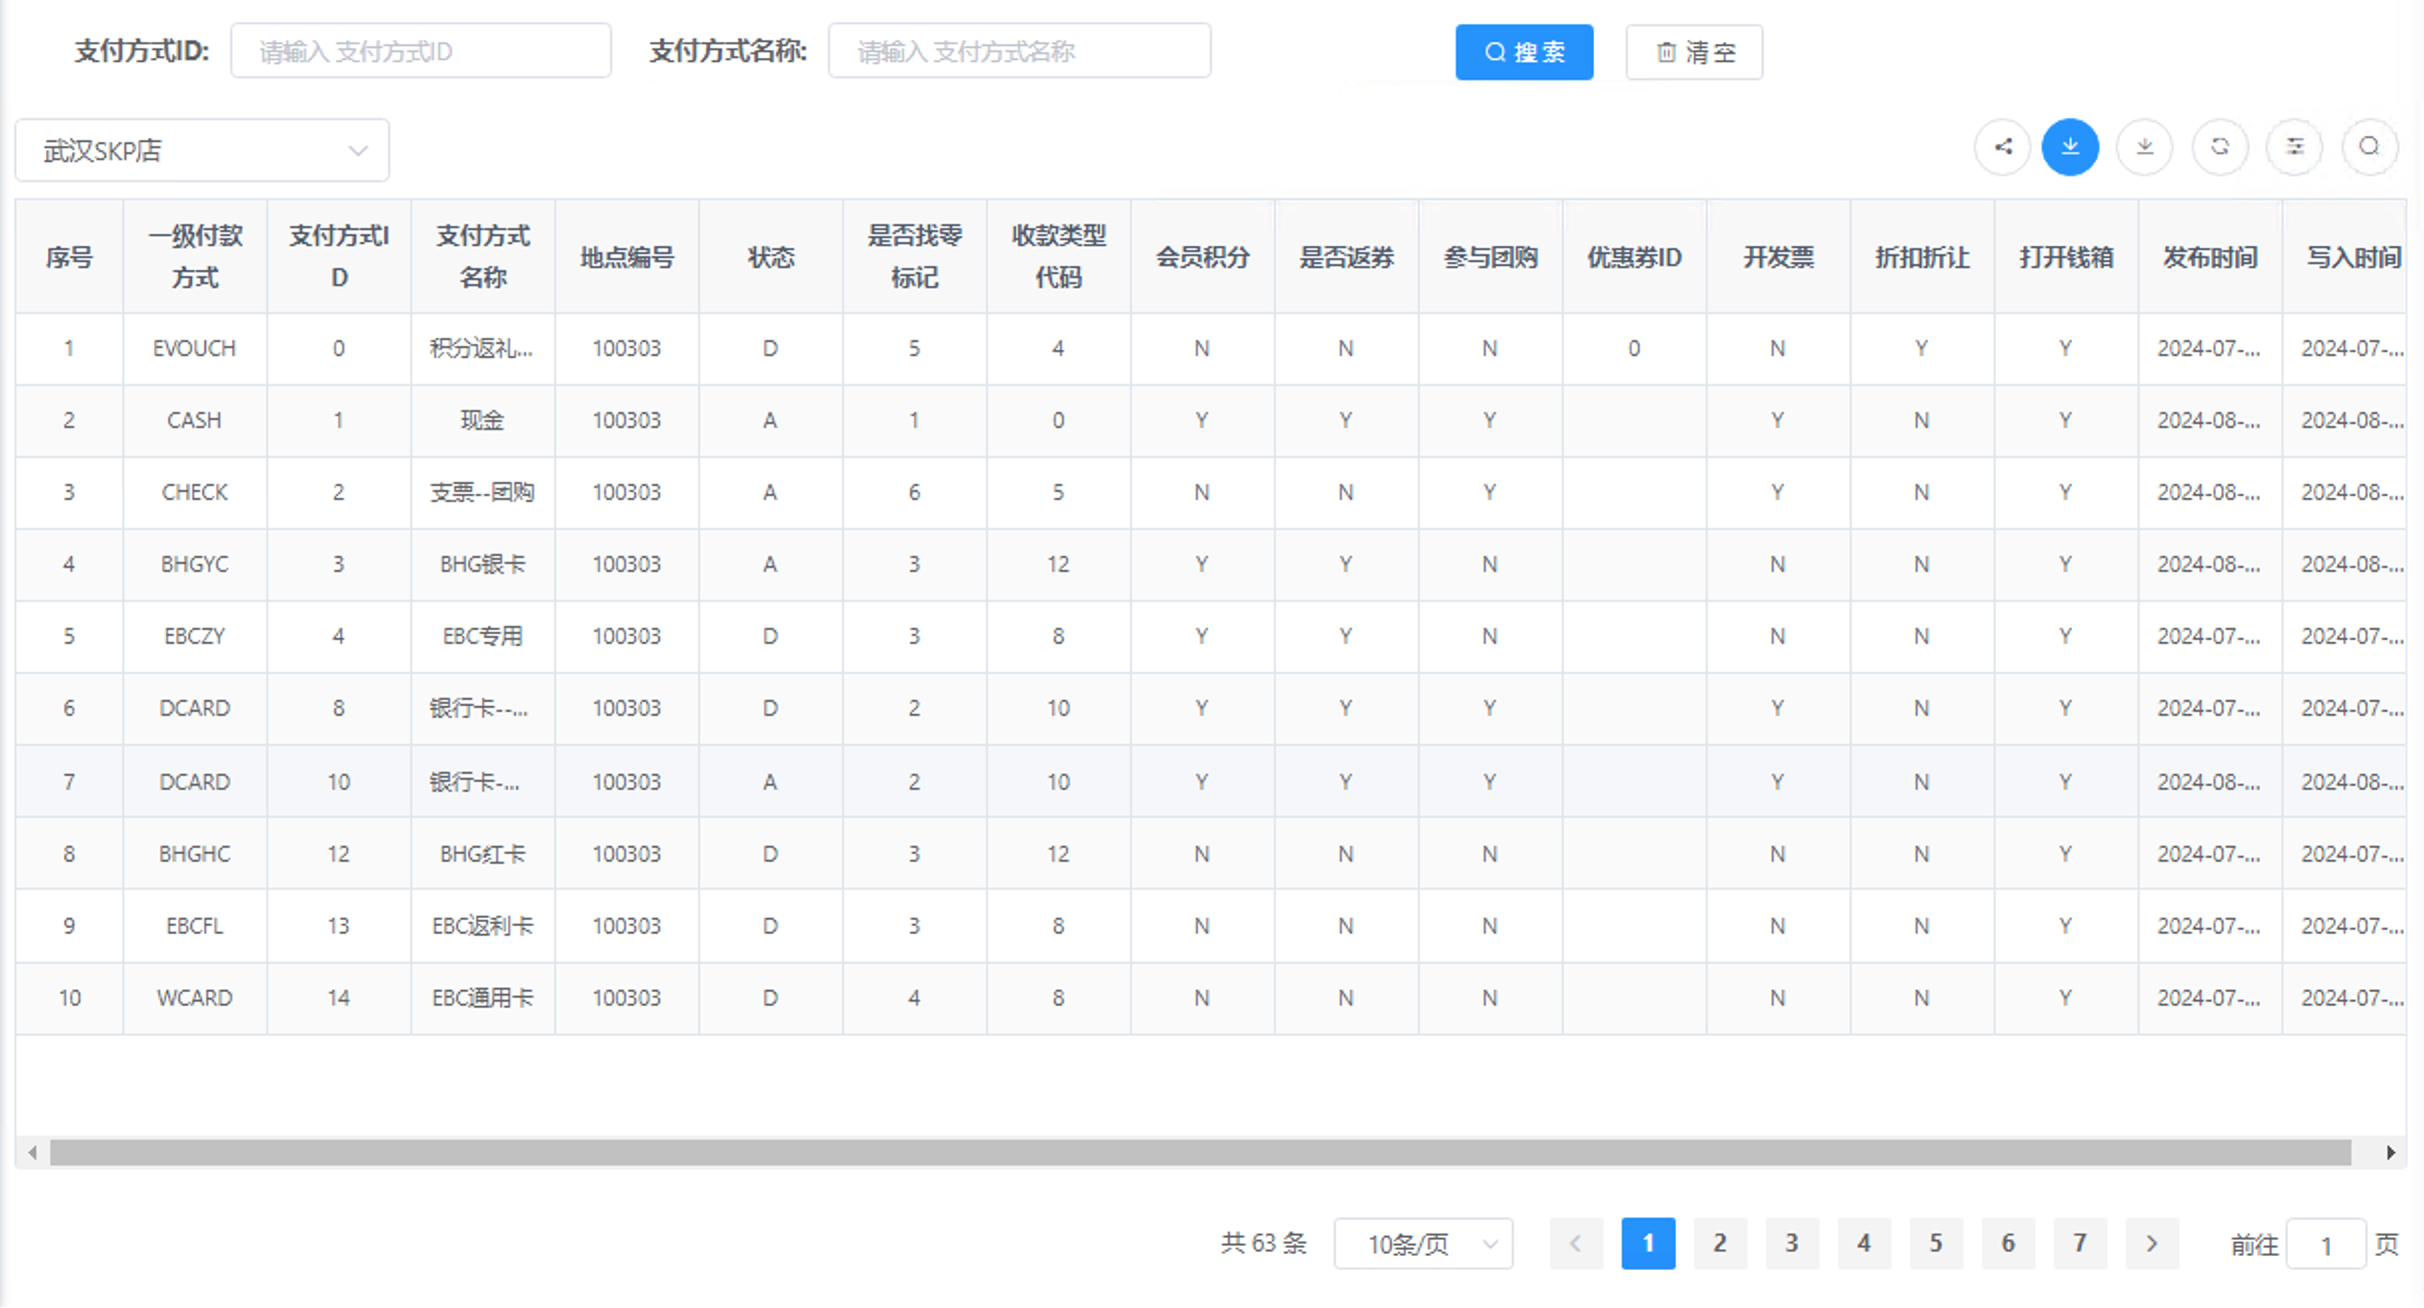Click the highlighted blue download icon

click(x=2071, y=147)
